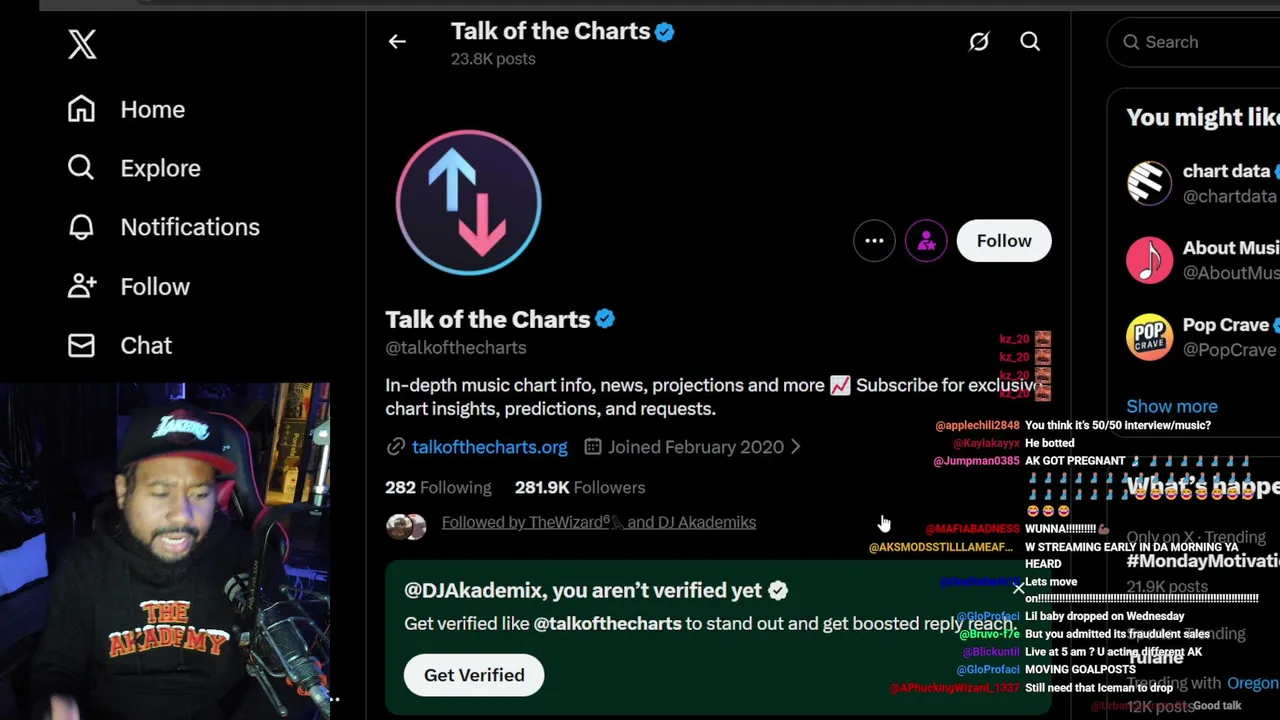The width and height of the screenshot is (1280, 720).
Task: Open the three-dot more options button
Action: pos(874,241)
